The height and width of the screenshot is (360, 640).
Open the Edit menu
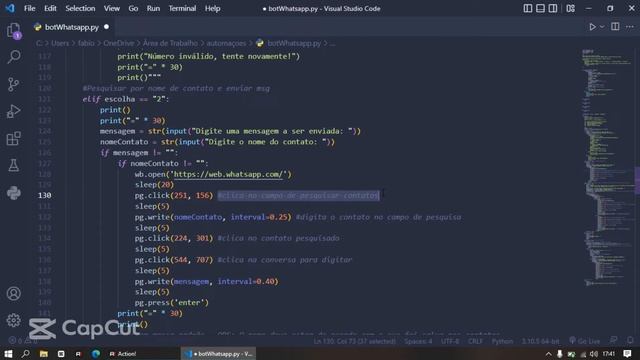pos(50,8)
